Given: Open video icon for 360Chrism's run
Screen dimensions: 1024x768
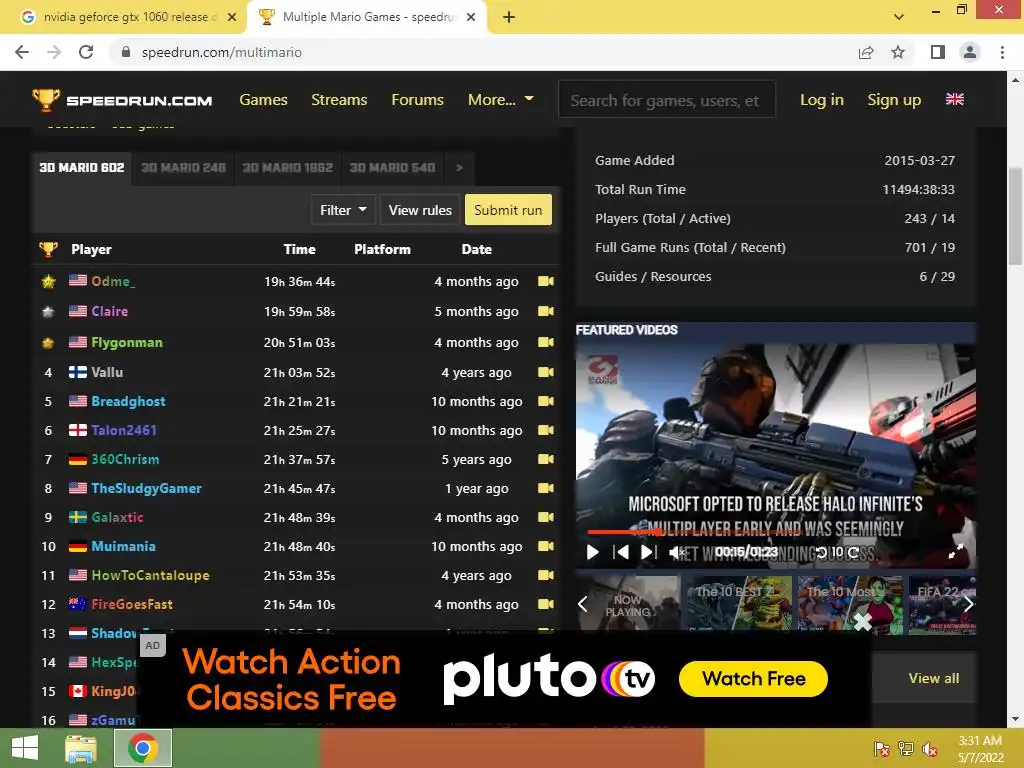Looking at the screenshot, I should [545, 459].
